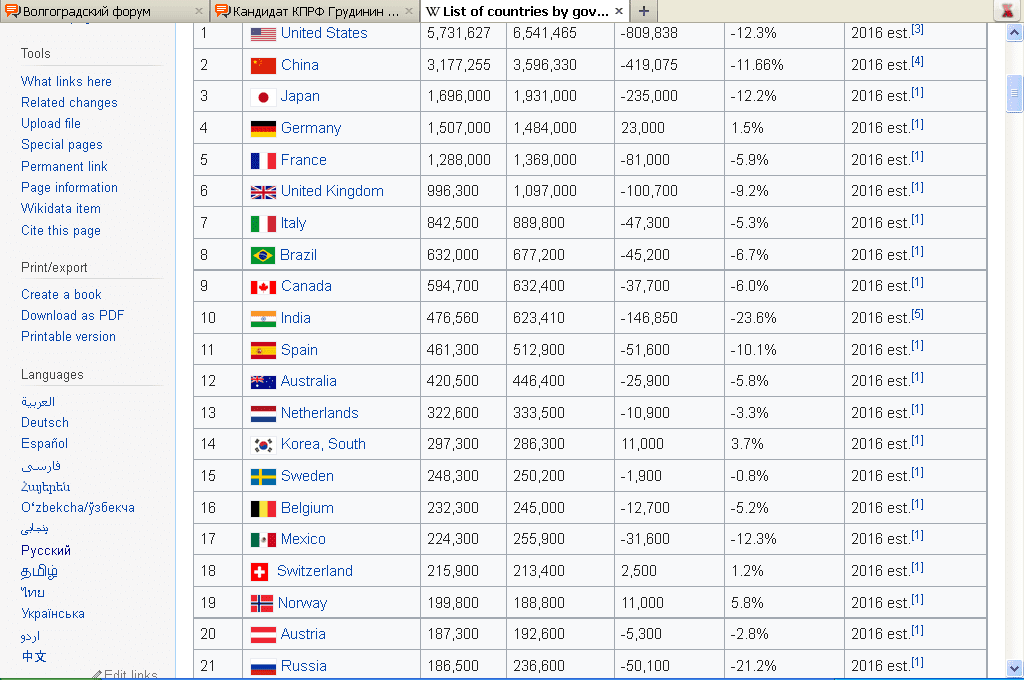The height and width of the screenshot is (680, 1024).
Task: Click the Russia flag icon
Action: point(263,667)
